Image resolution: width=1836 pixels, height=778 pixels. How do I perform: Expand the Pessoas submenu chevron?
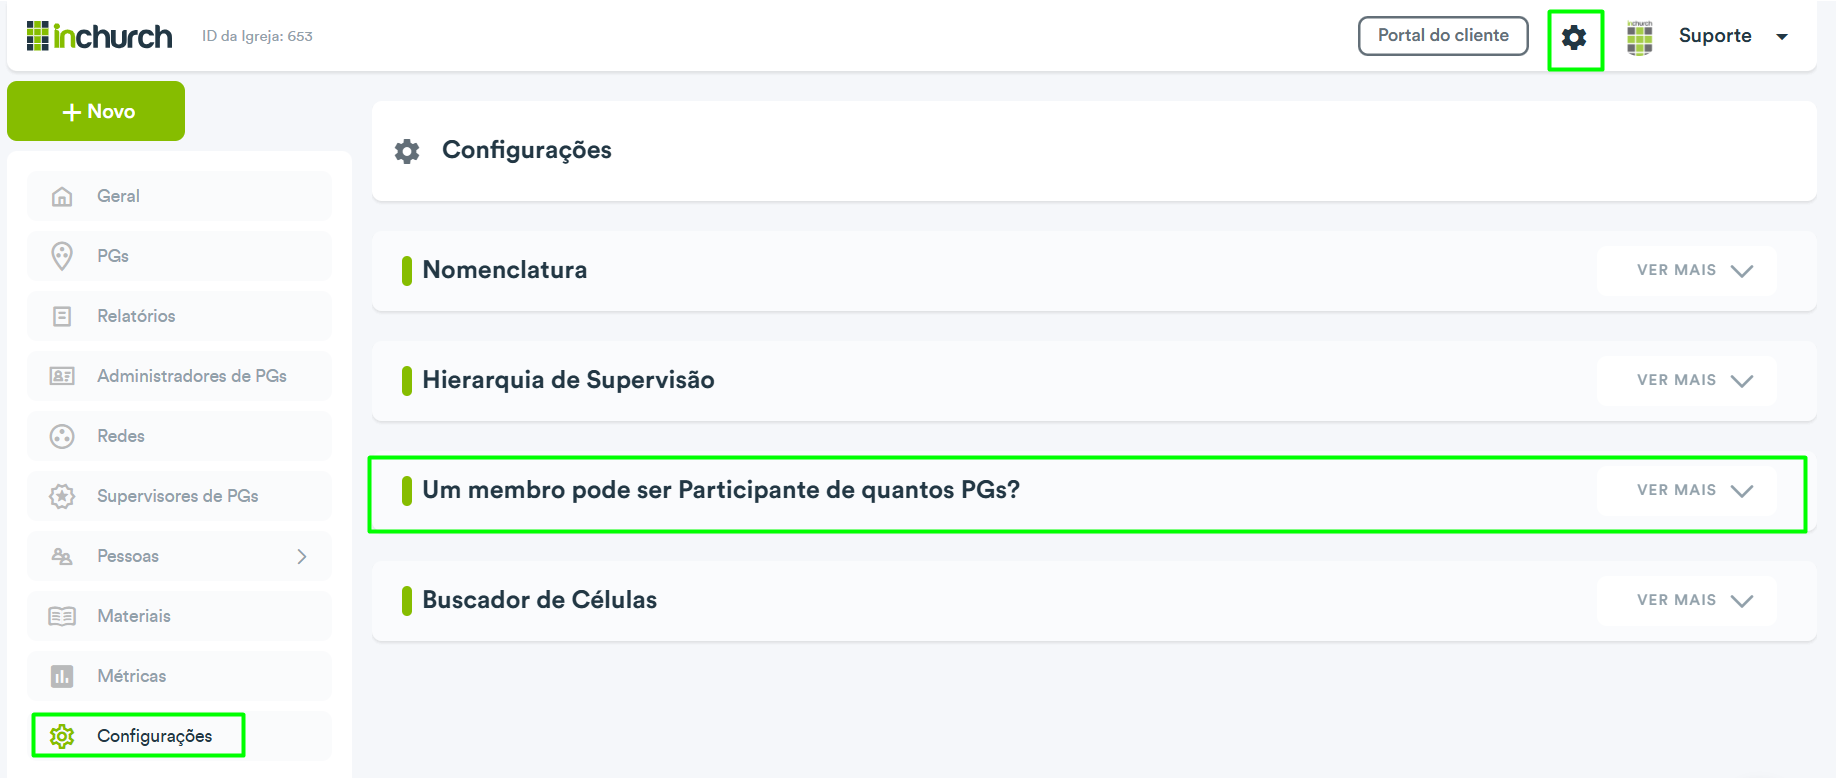(302, 556)
